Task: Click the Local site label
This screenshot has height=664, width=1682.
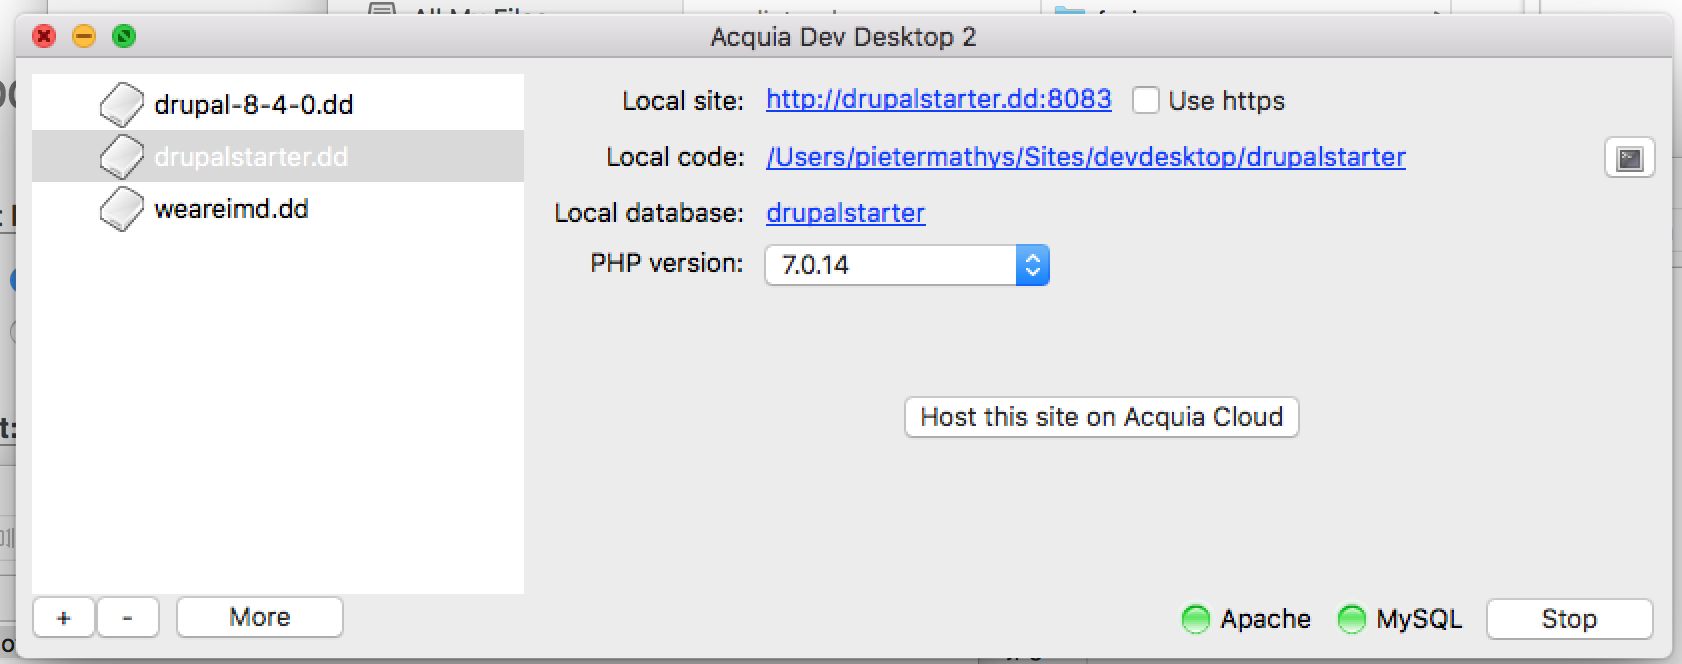Action: [683, 101]
